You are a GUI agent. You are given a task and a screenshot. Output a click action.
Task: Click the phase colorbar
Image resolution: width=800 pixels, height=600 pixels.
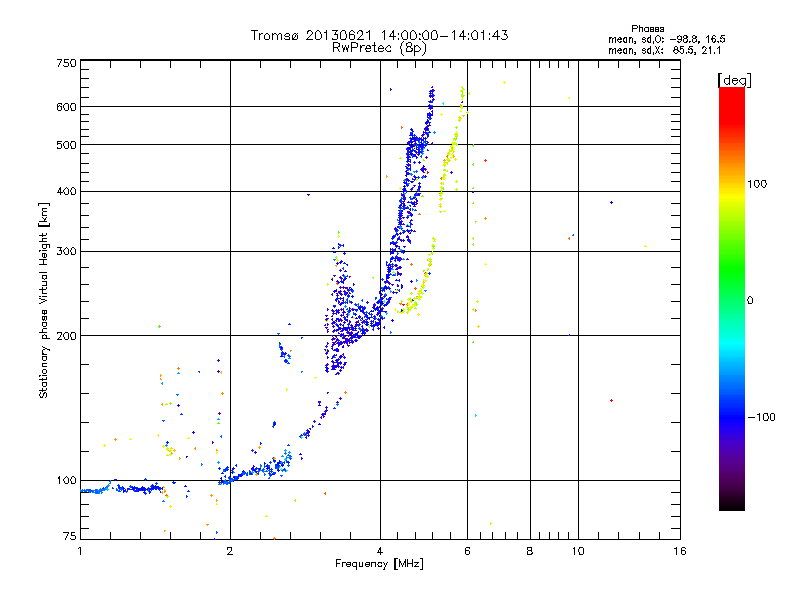tap(732, 298)
